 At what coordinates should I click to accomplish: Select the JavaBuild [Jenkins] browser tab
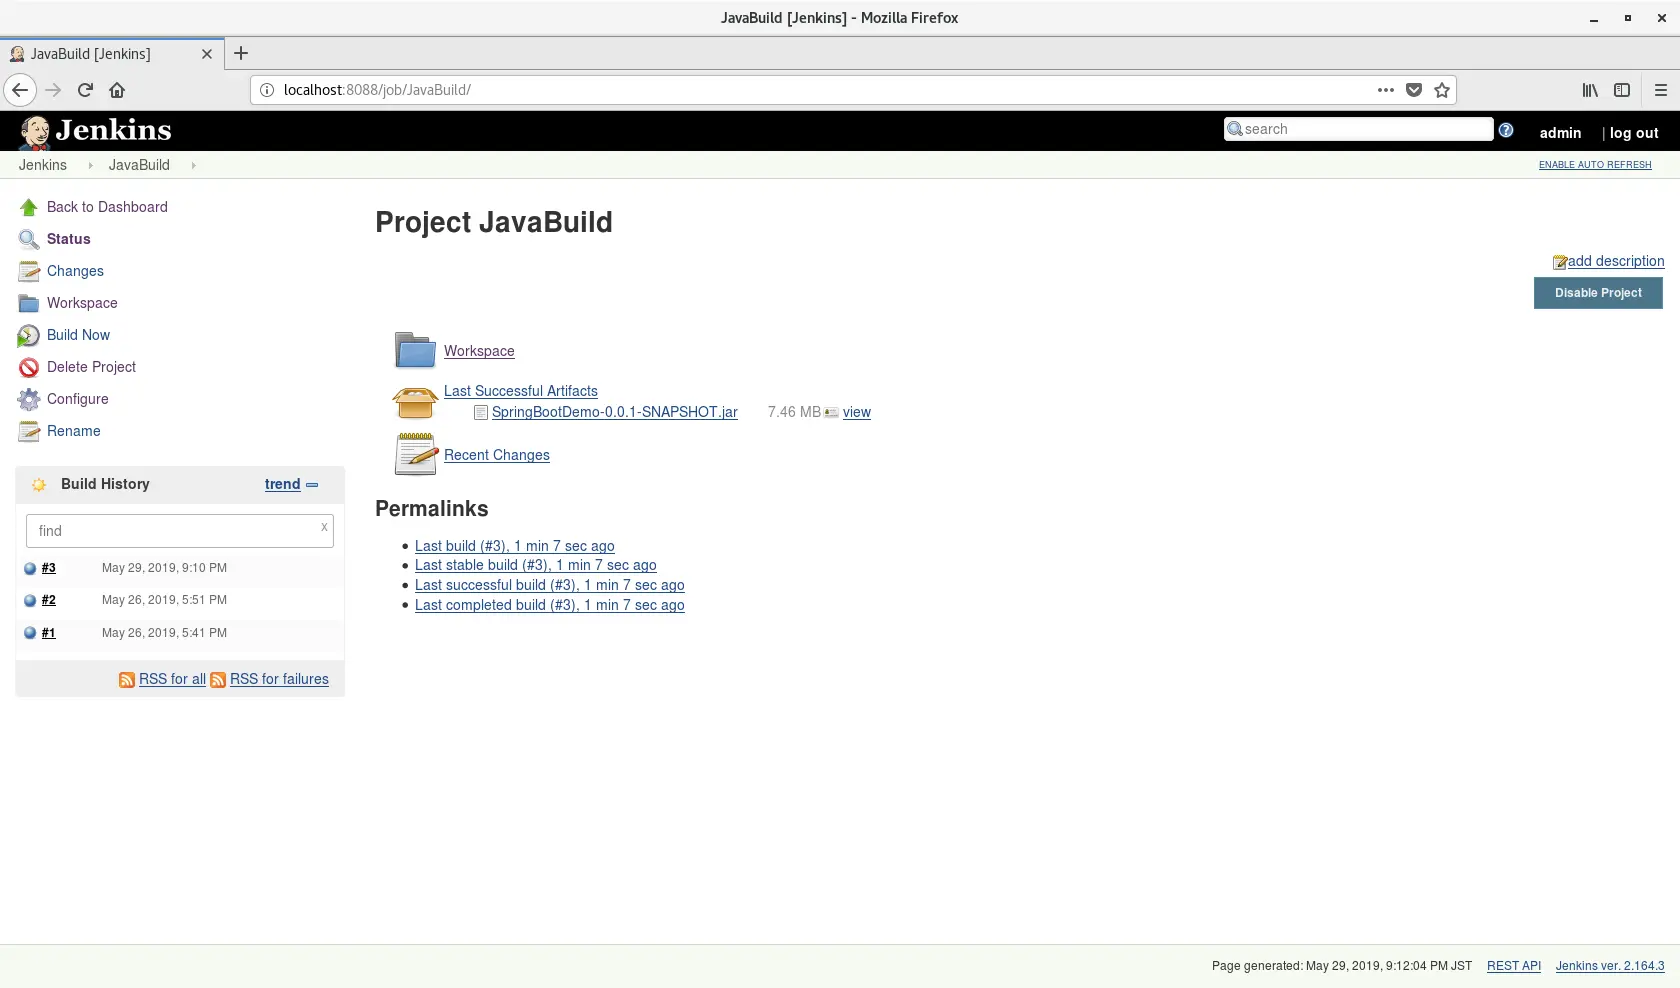tap(110, 54)
